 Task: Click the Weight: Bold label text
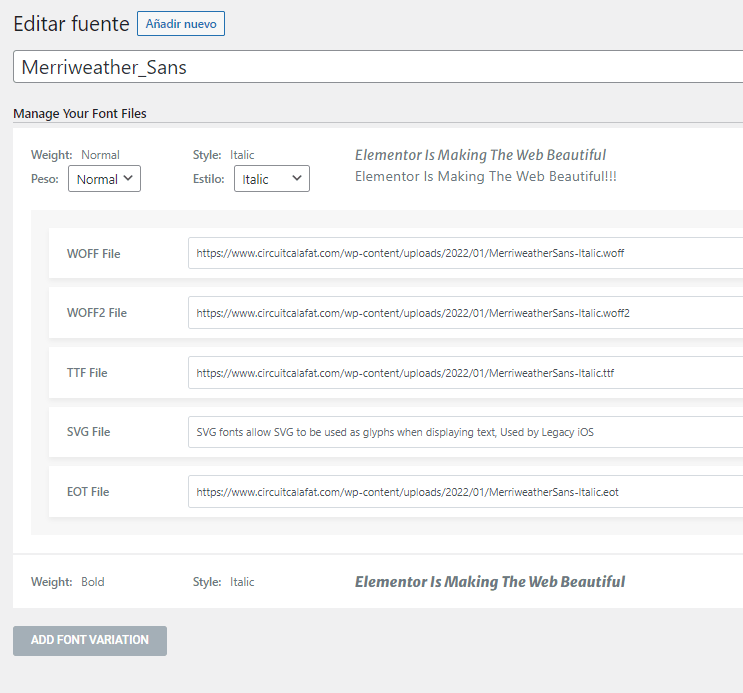(68, 582)
